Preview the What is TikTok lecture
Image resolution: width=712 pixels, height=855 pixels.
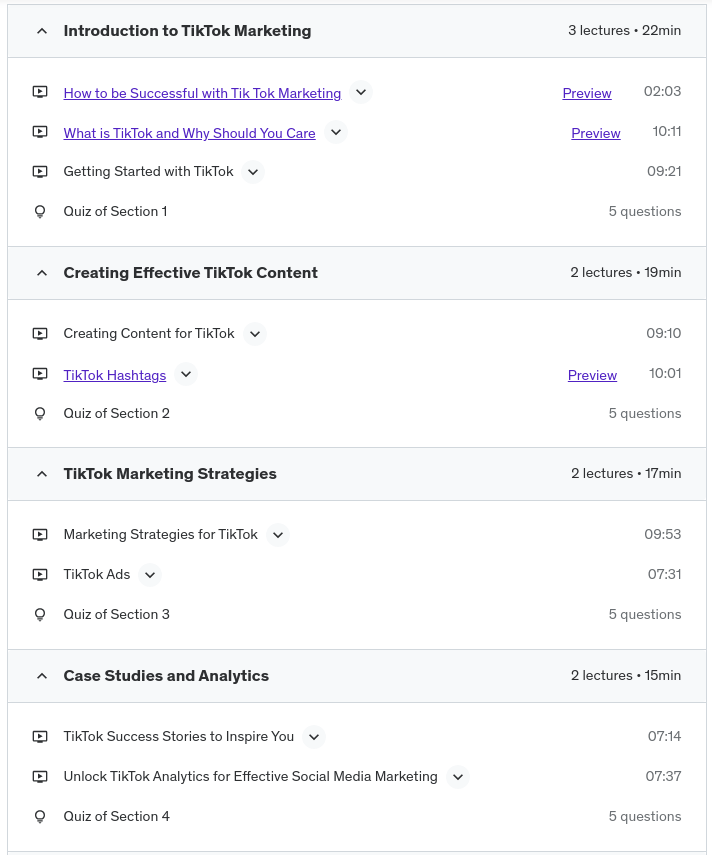click(596, 133)
